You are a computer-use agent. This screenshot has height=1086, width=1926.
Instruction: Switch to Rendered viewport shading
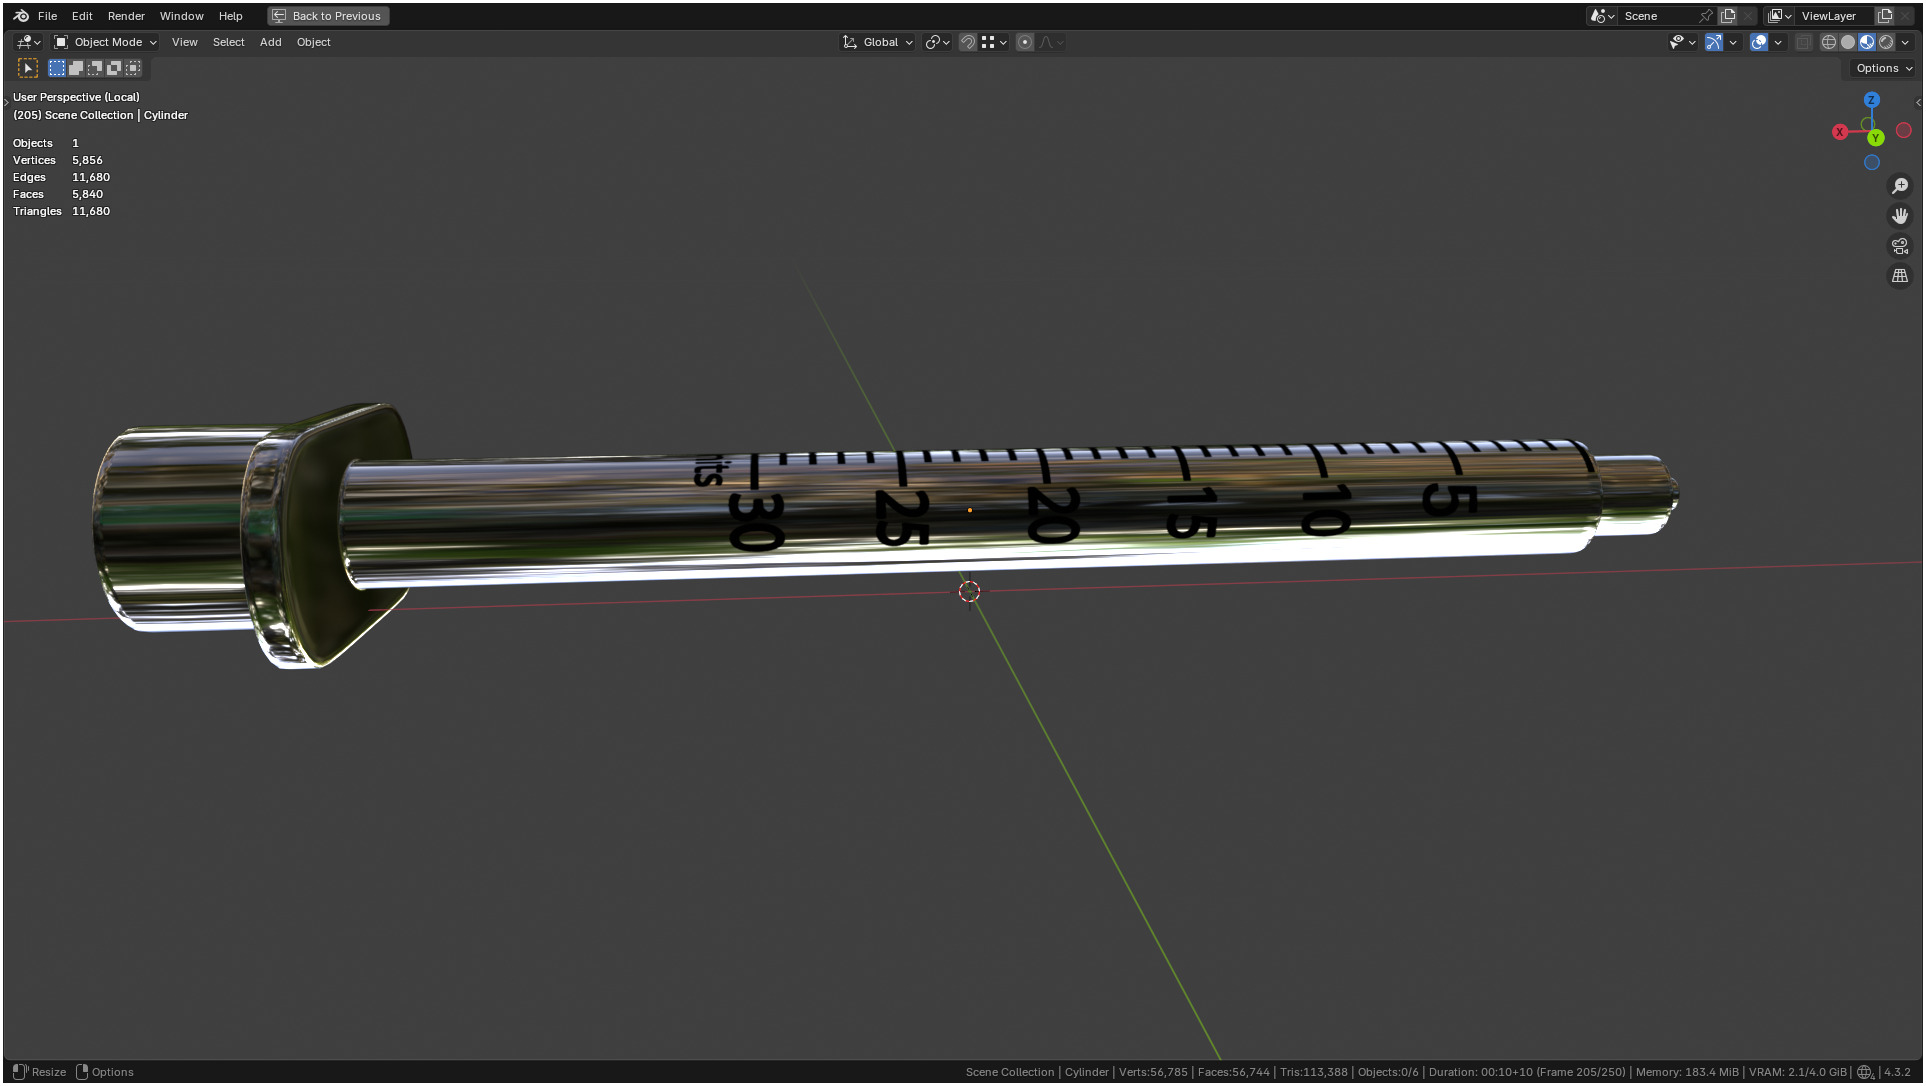[x=1886, y=42]
